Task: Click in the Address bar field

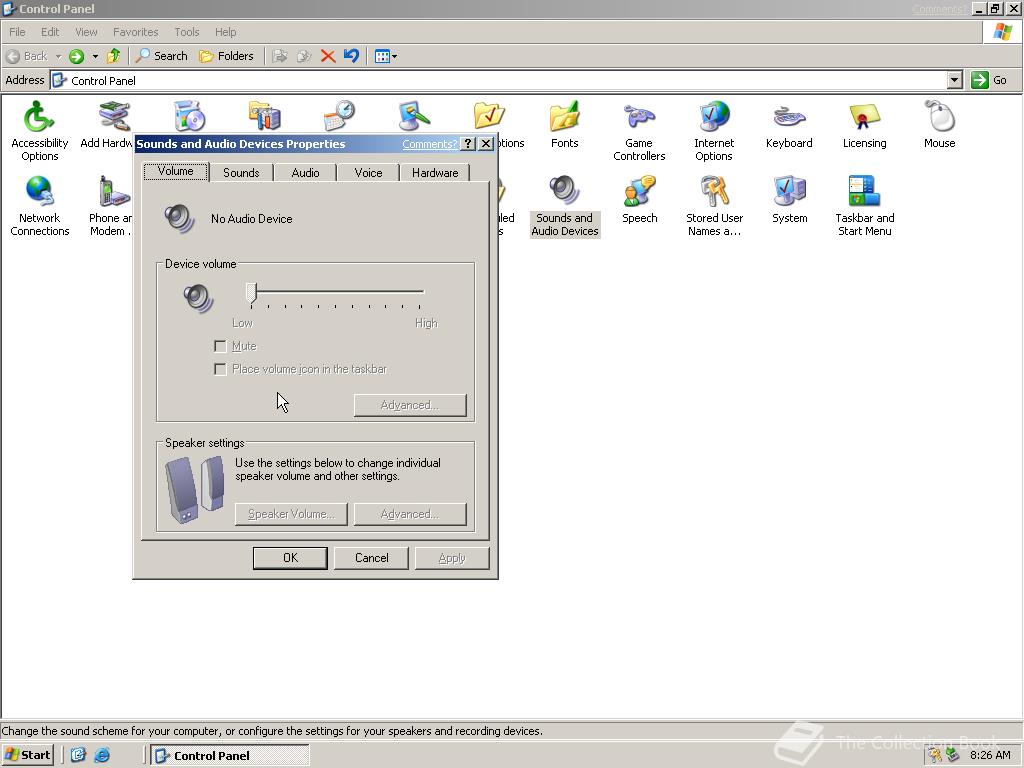Action: [499, 80]
